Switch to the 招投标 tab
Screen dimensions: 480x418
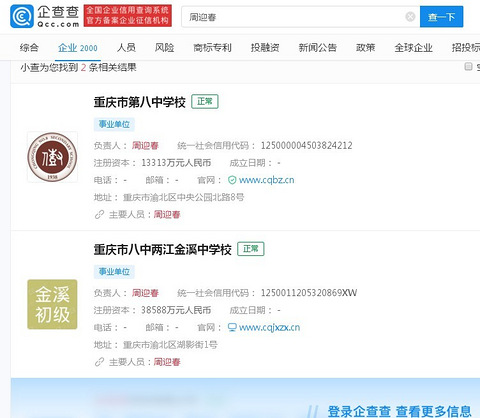tap(466, 48)
